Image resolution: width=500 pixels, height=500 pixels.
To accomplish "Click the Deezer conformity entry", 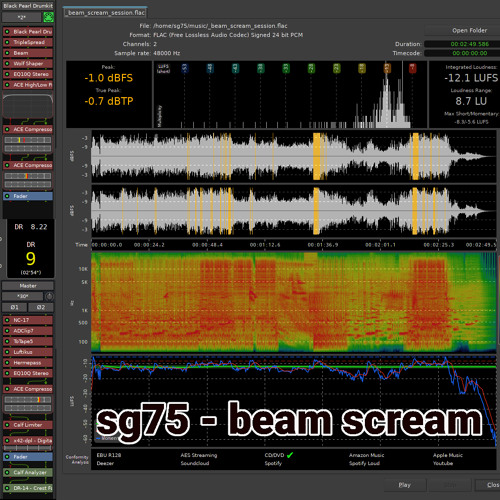I will (x=105, y=463).
